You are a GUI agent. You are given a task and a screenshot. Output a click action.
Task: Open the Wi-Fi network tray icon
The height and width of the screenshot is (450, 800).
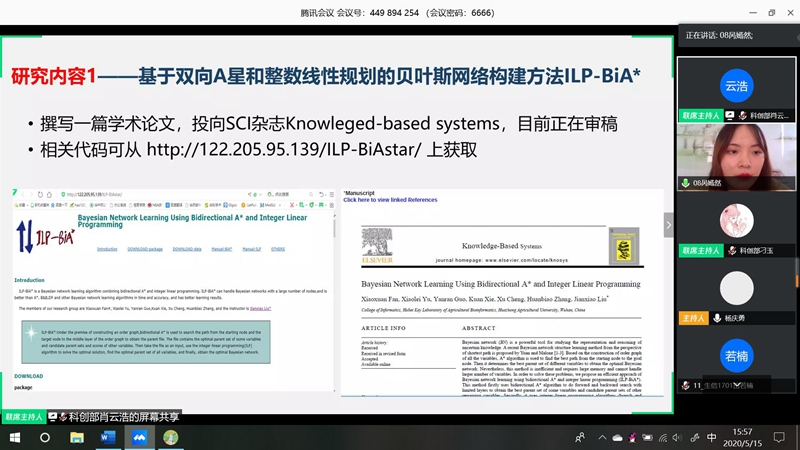coord(663,437)
